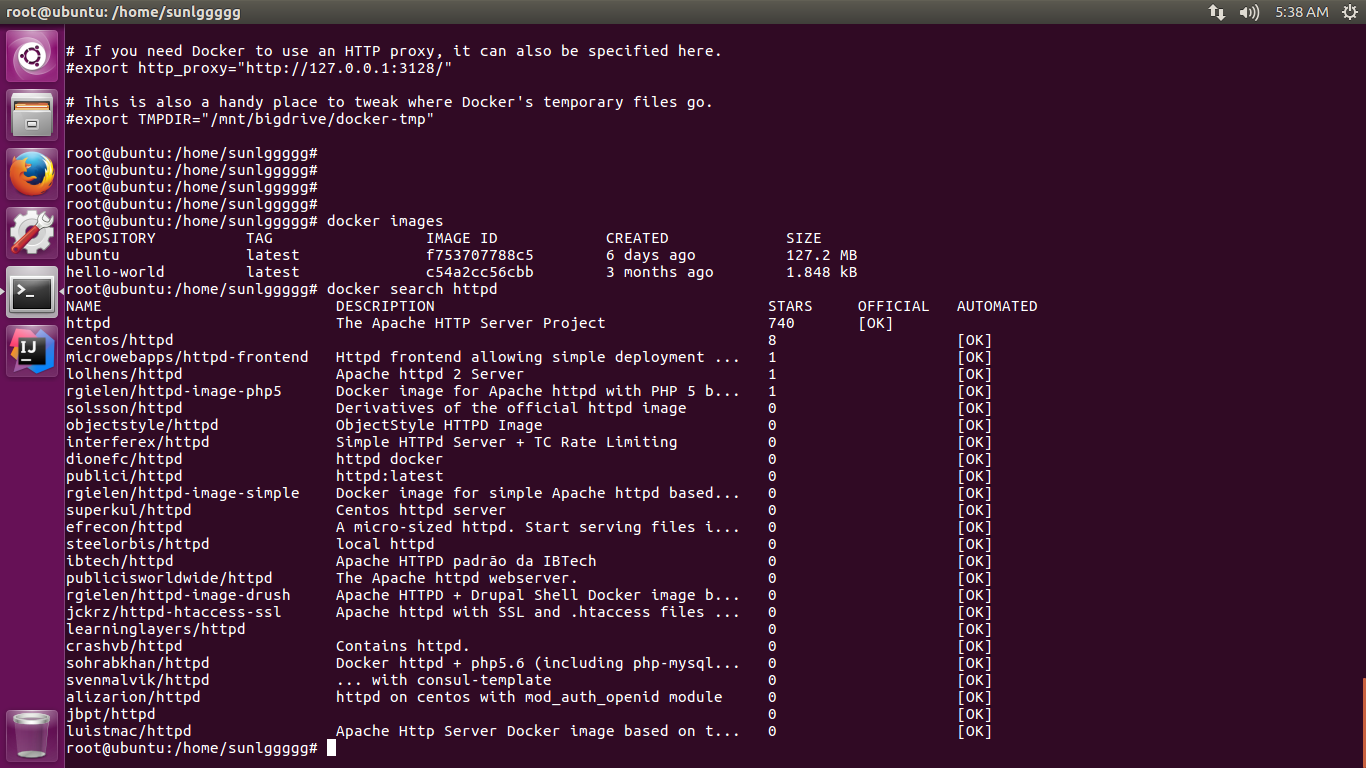Click the jckrz/httpd-htaccess-ssl result
This screenshot has width=1366, height=768.
tap(174, 612)
